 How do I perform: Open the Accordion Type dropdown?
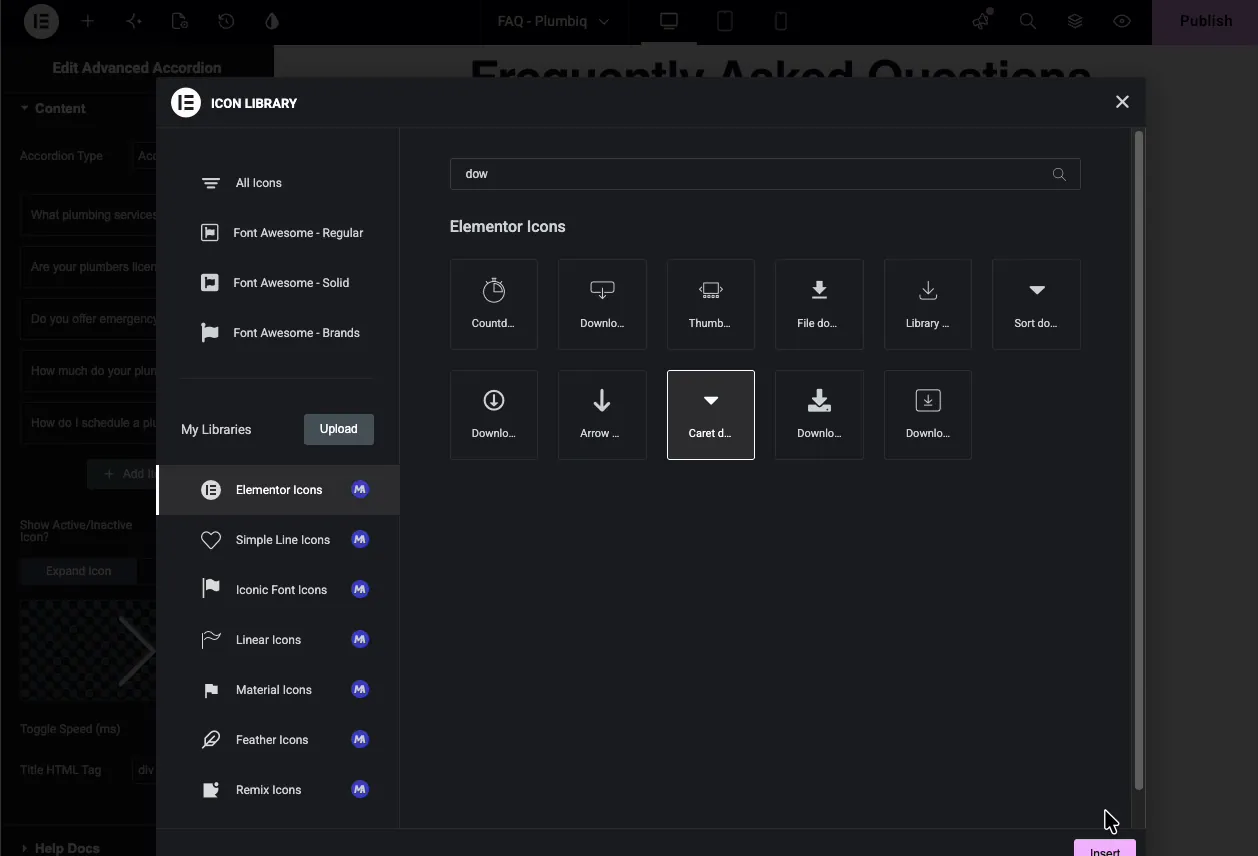coord(145,156)
